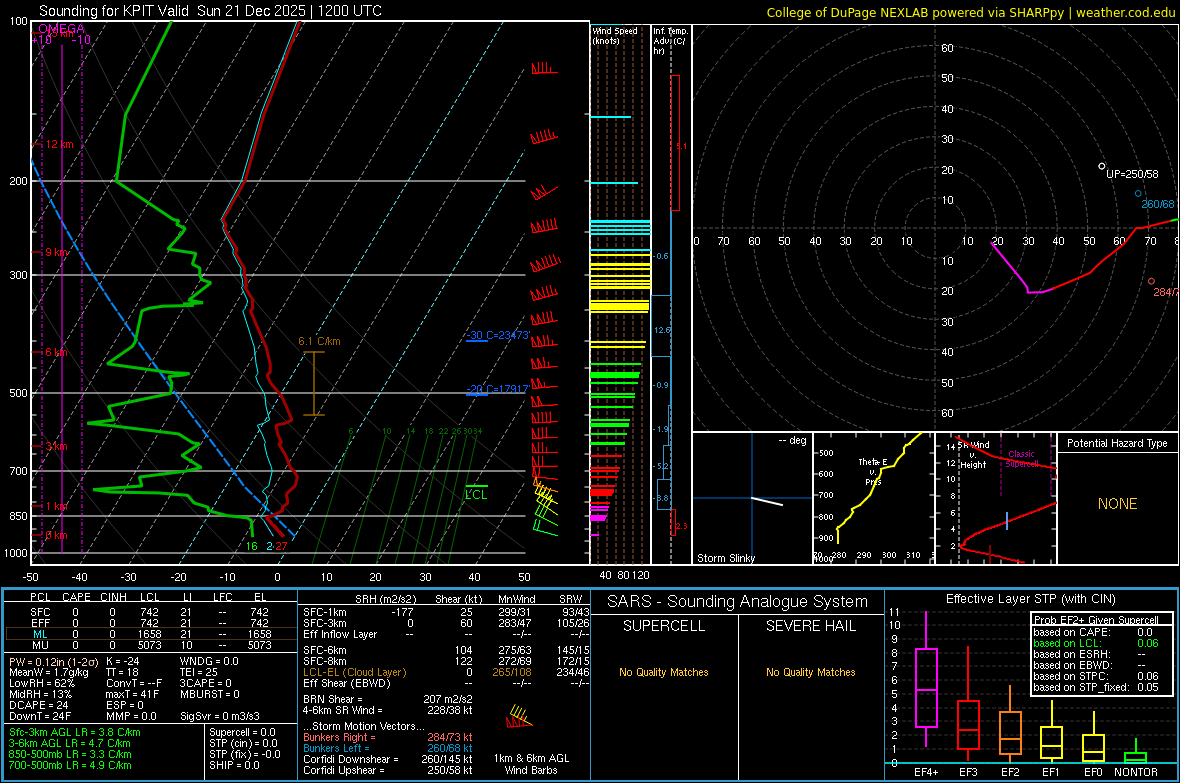Click the PW = 0.12in value
This screenshot has height=783, width=1180.
52,661
